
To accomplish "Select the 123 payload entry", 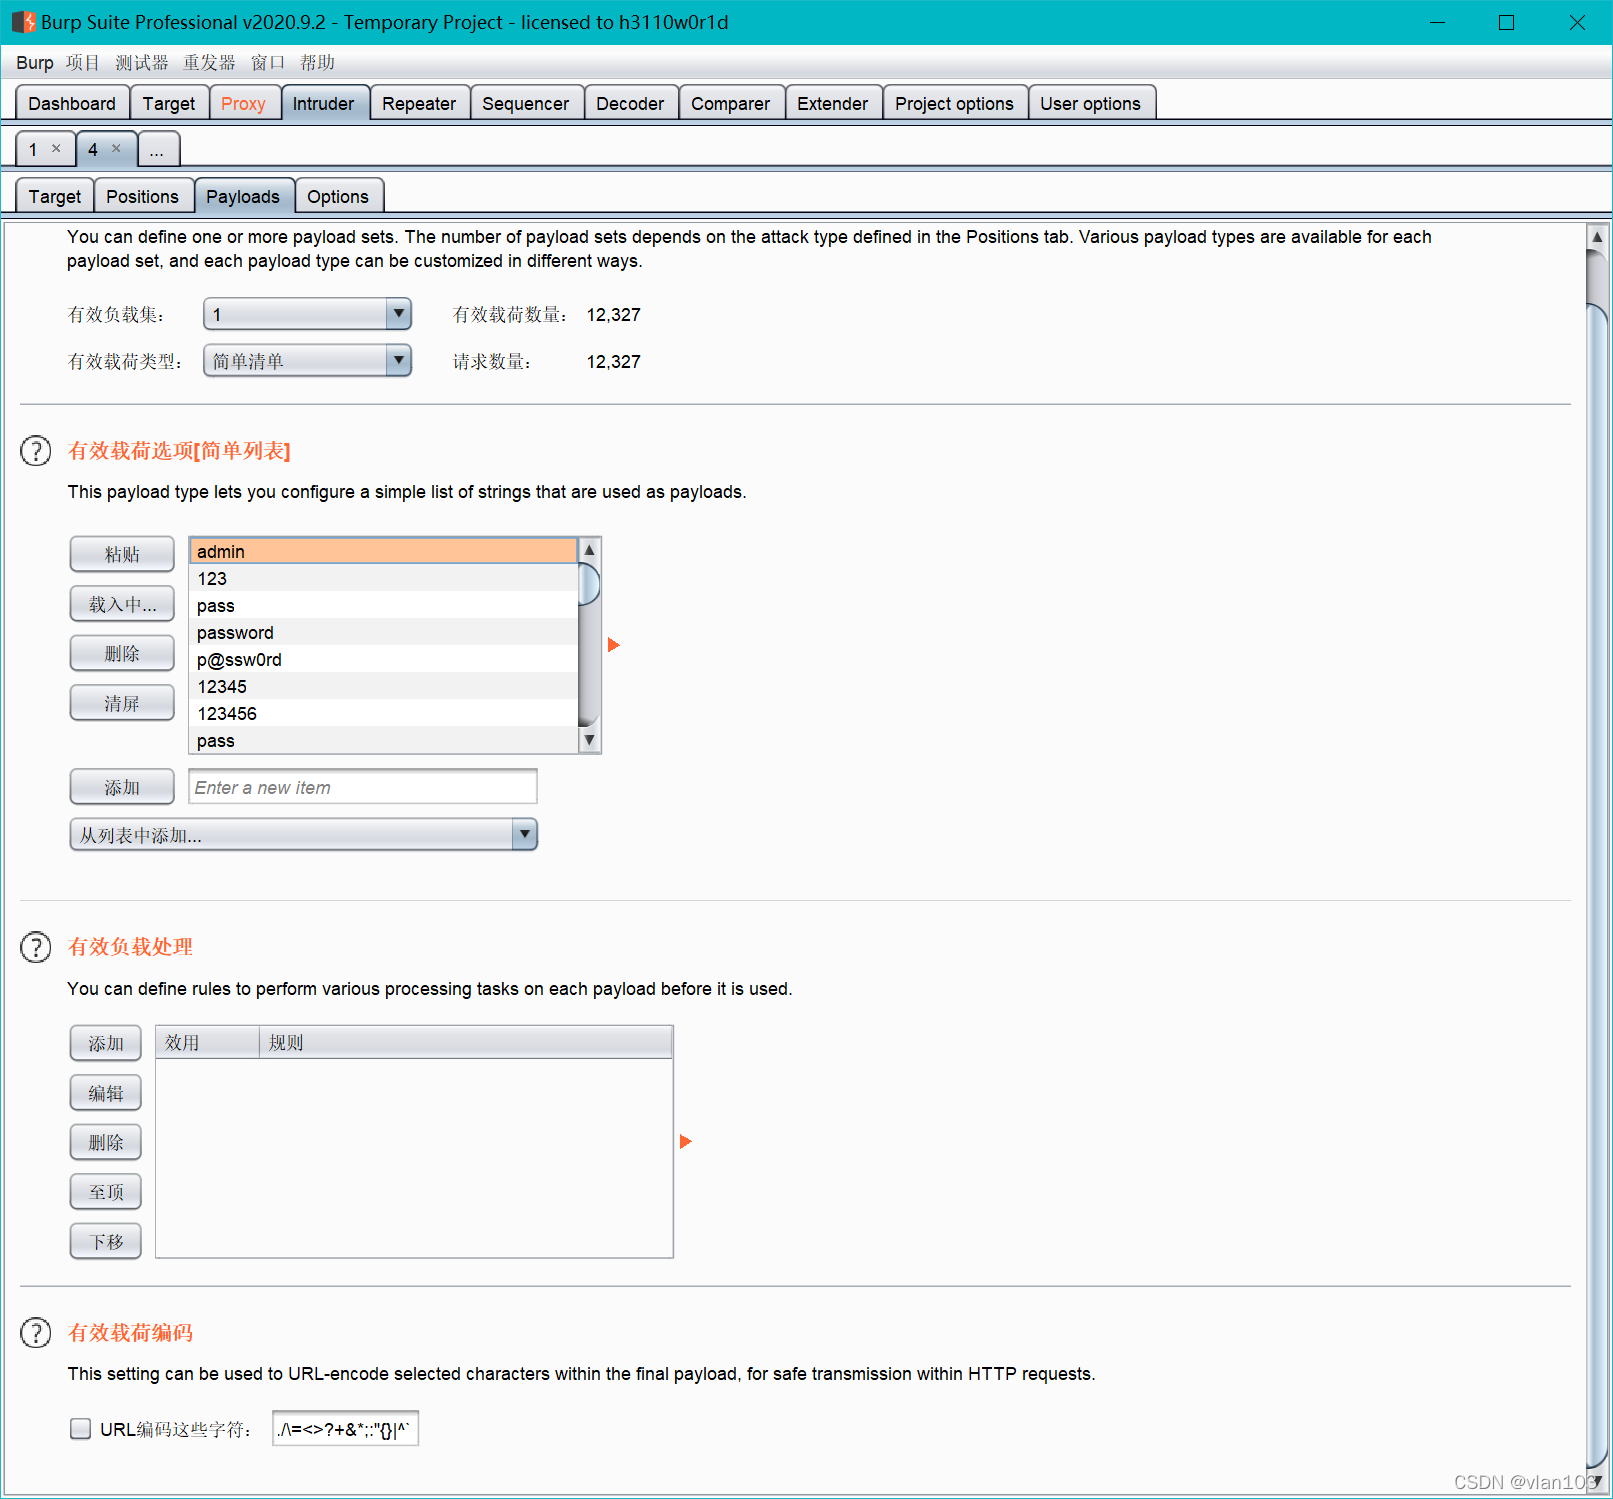I will pyautogui.click(x=384, y=578).
